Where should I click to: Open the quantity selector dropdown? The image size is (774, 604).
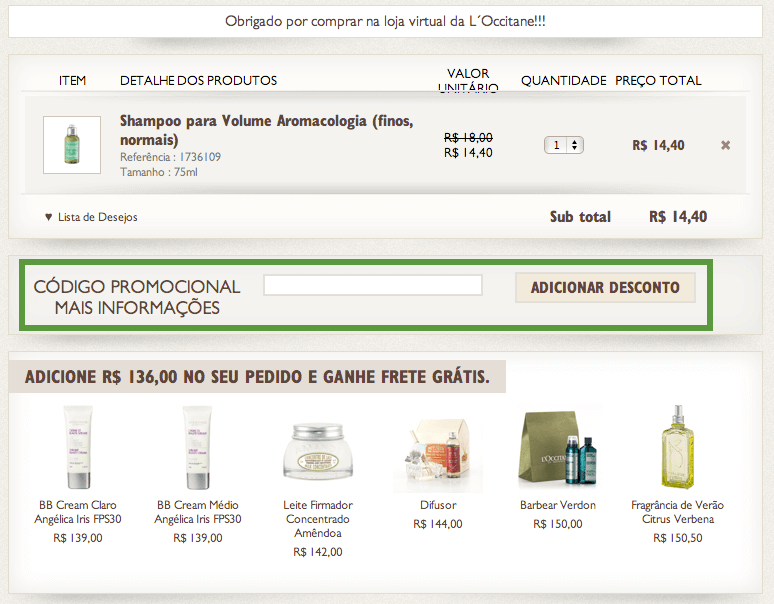coord(564,145)
